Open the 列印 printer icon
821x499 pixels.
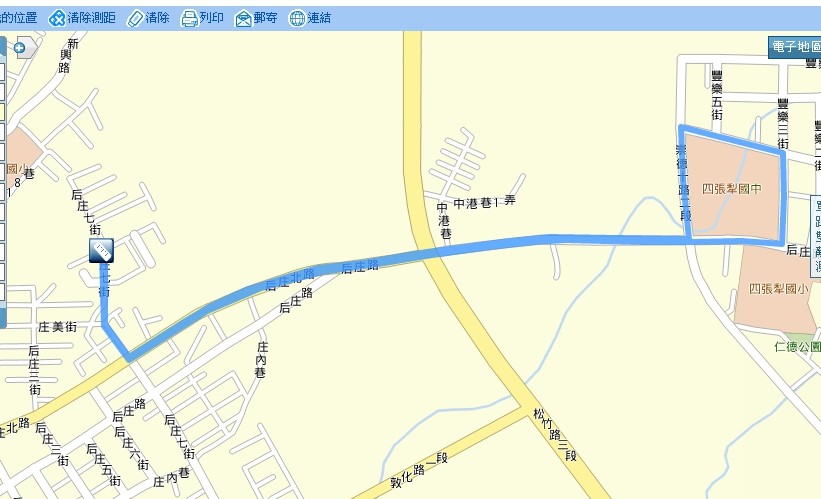point(189,19)
